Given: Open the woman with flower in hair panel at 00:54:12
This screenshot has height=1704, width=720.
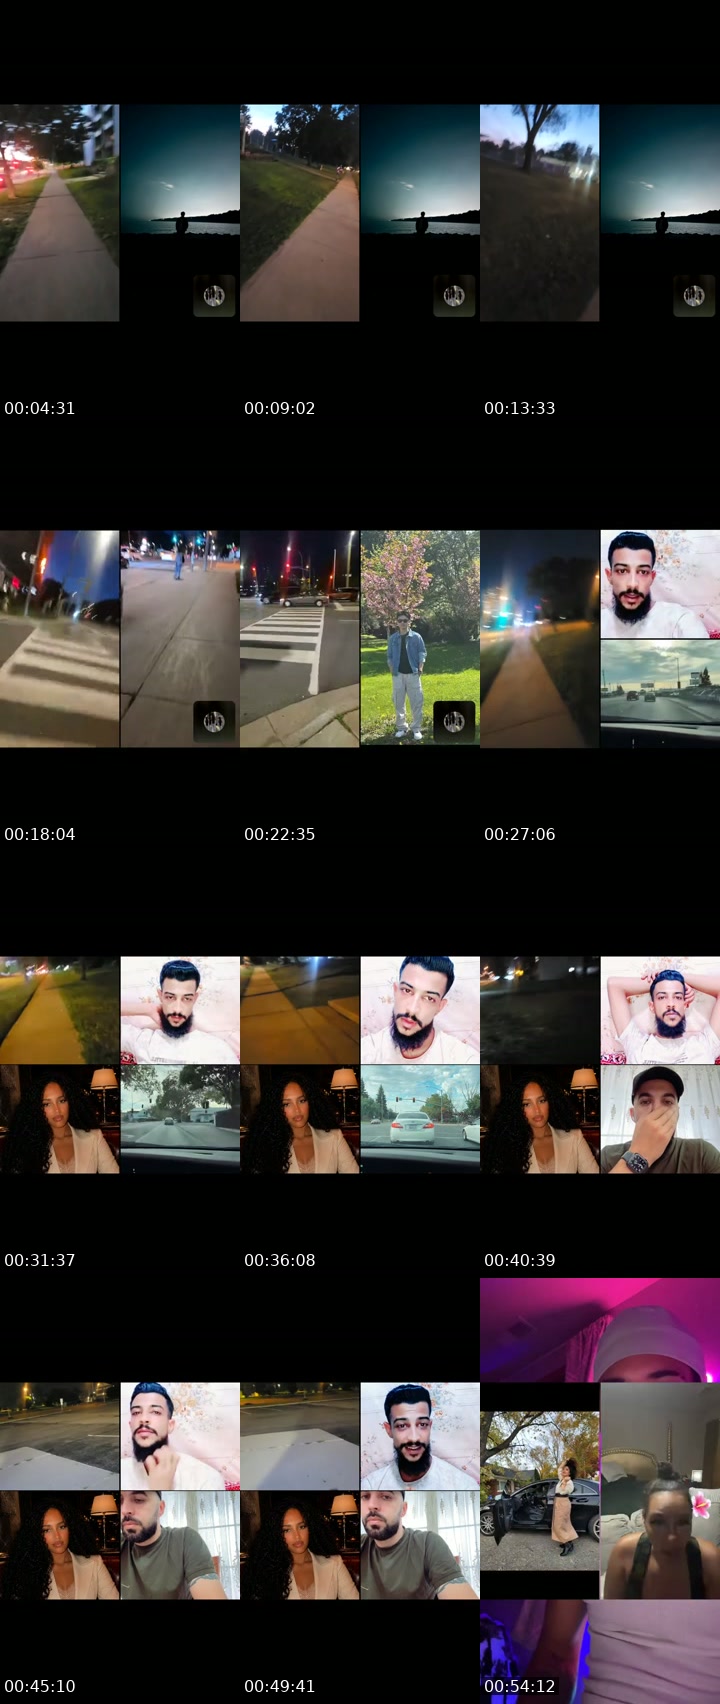Looking at the screenshot, I should point(660,1491).
